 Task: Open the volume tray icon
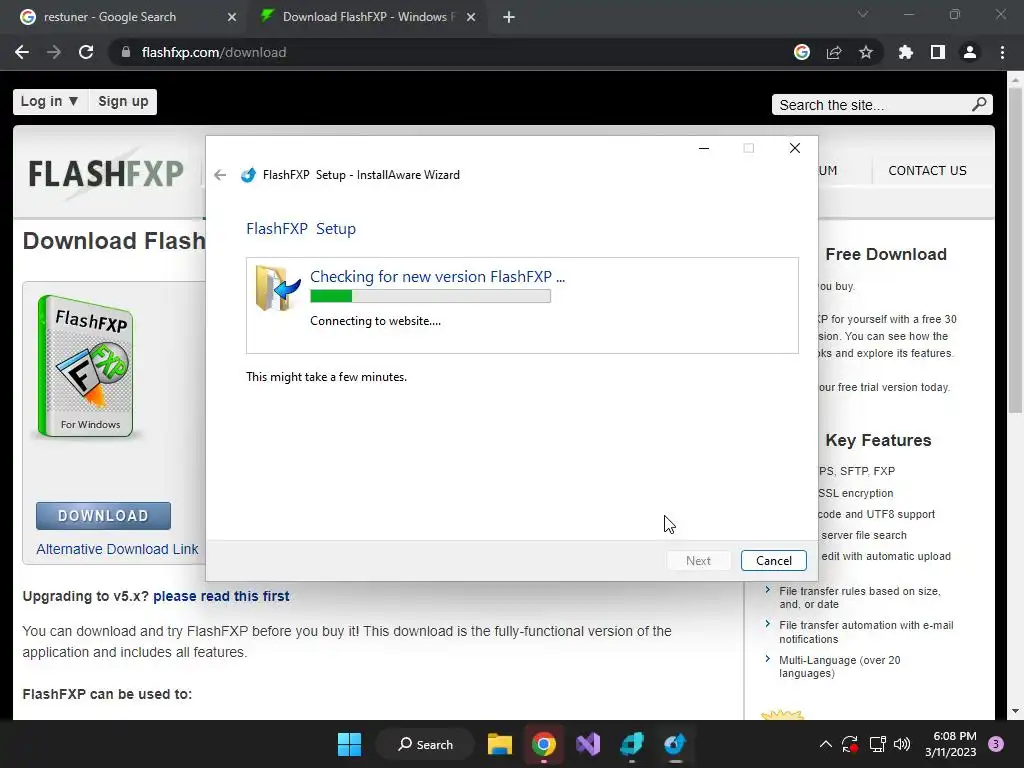pyautogui.click(x=902, y=744)
